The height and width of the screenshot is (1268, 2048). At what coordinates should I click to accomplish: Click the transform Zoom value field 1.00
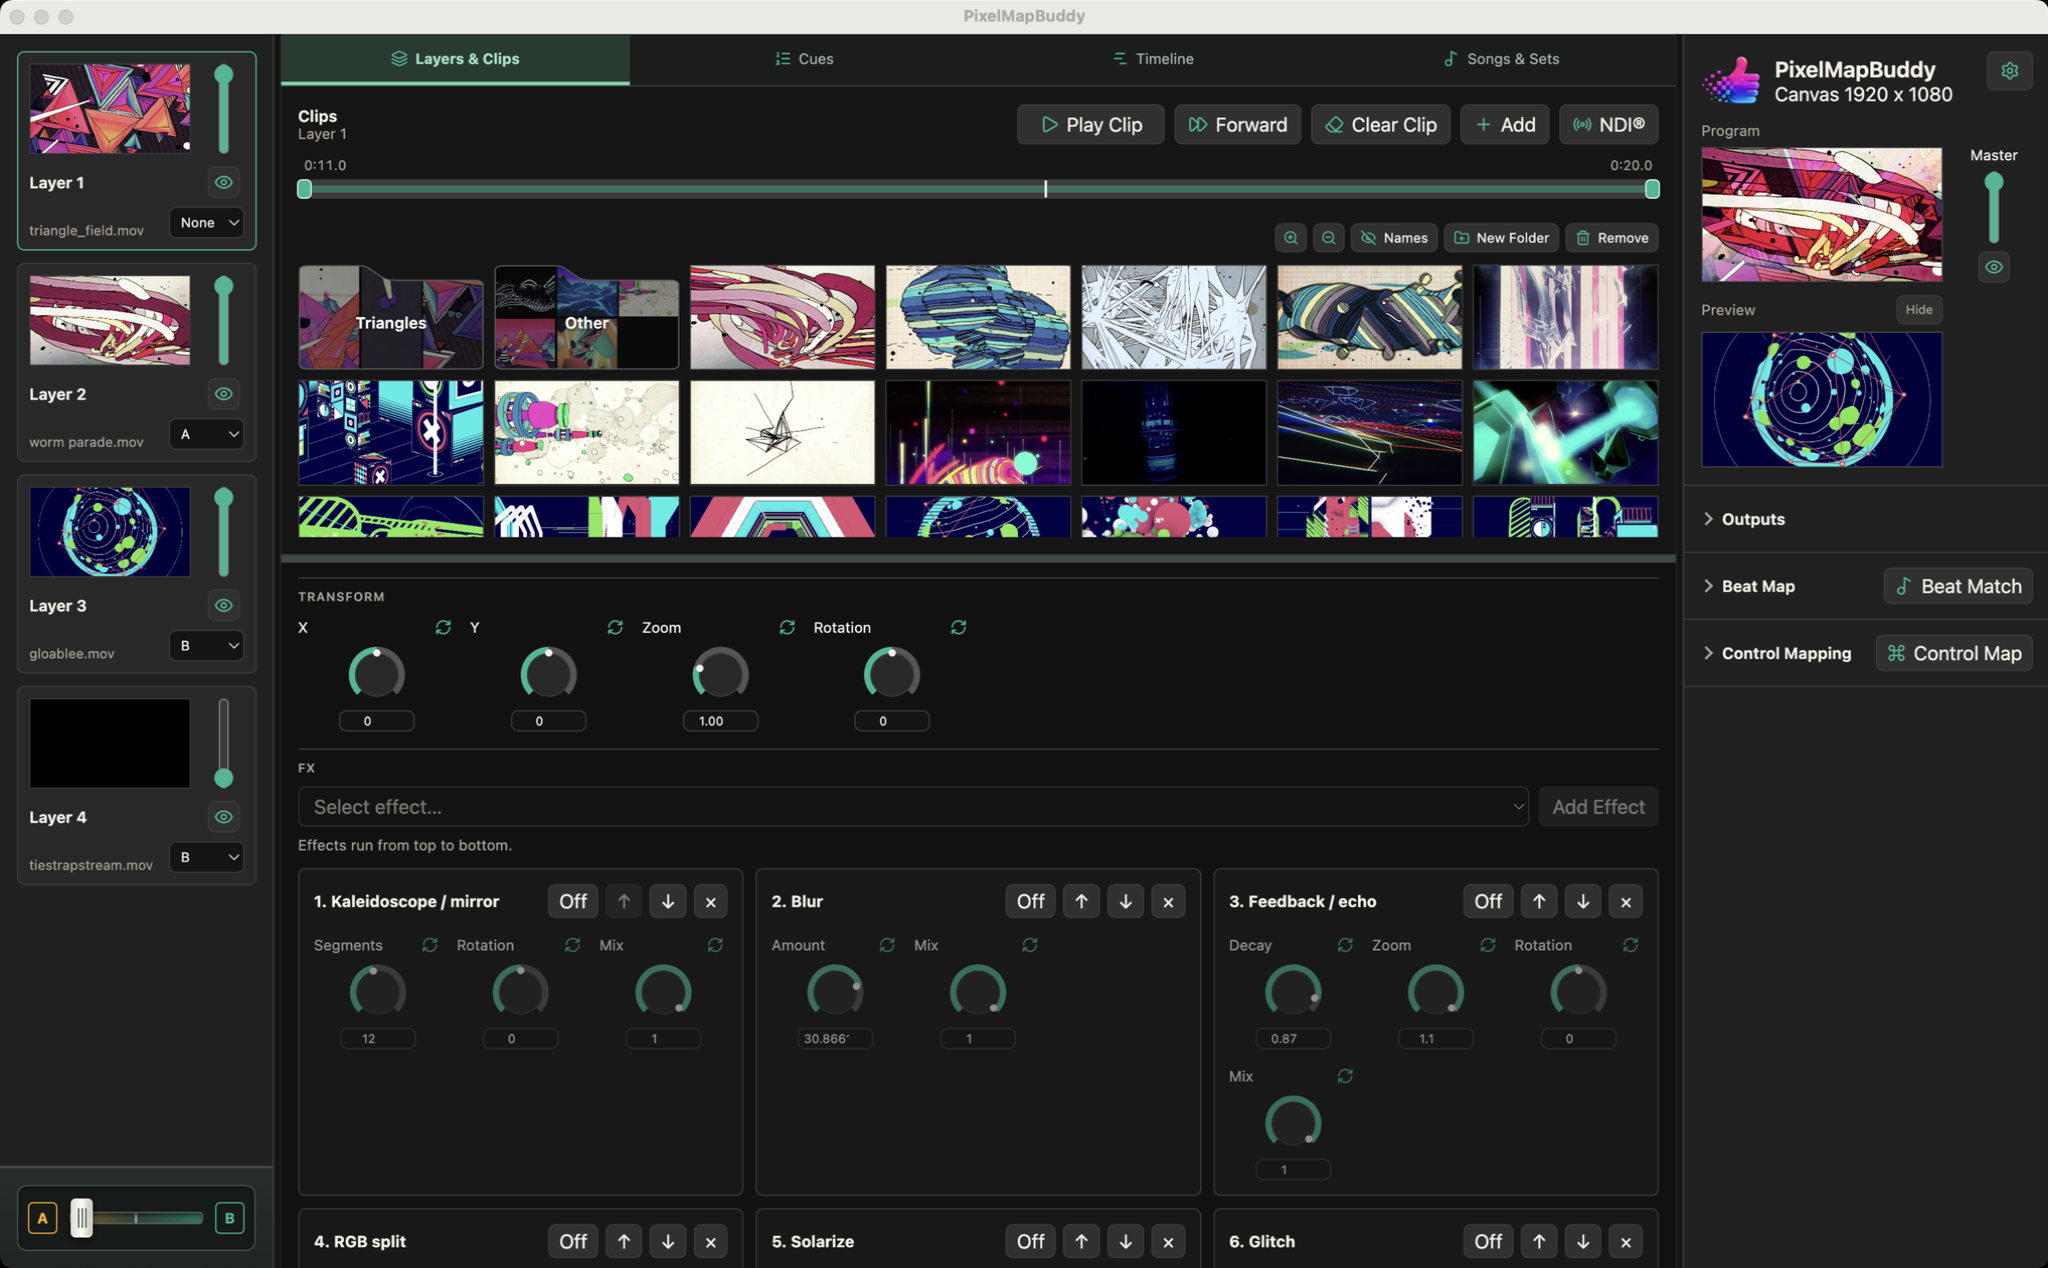[720, 721]
